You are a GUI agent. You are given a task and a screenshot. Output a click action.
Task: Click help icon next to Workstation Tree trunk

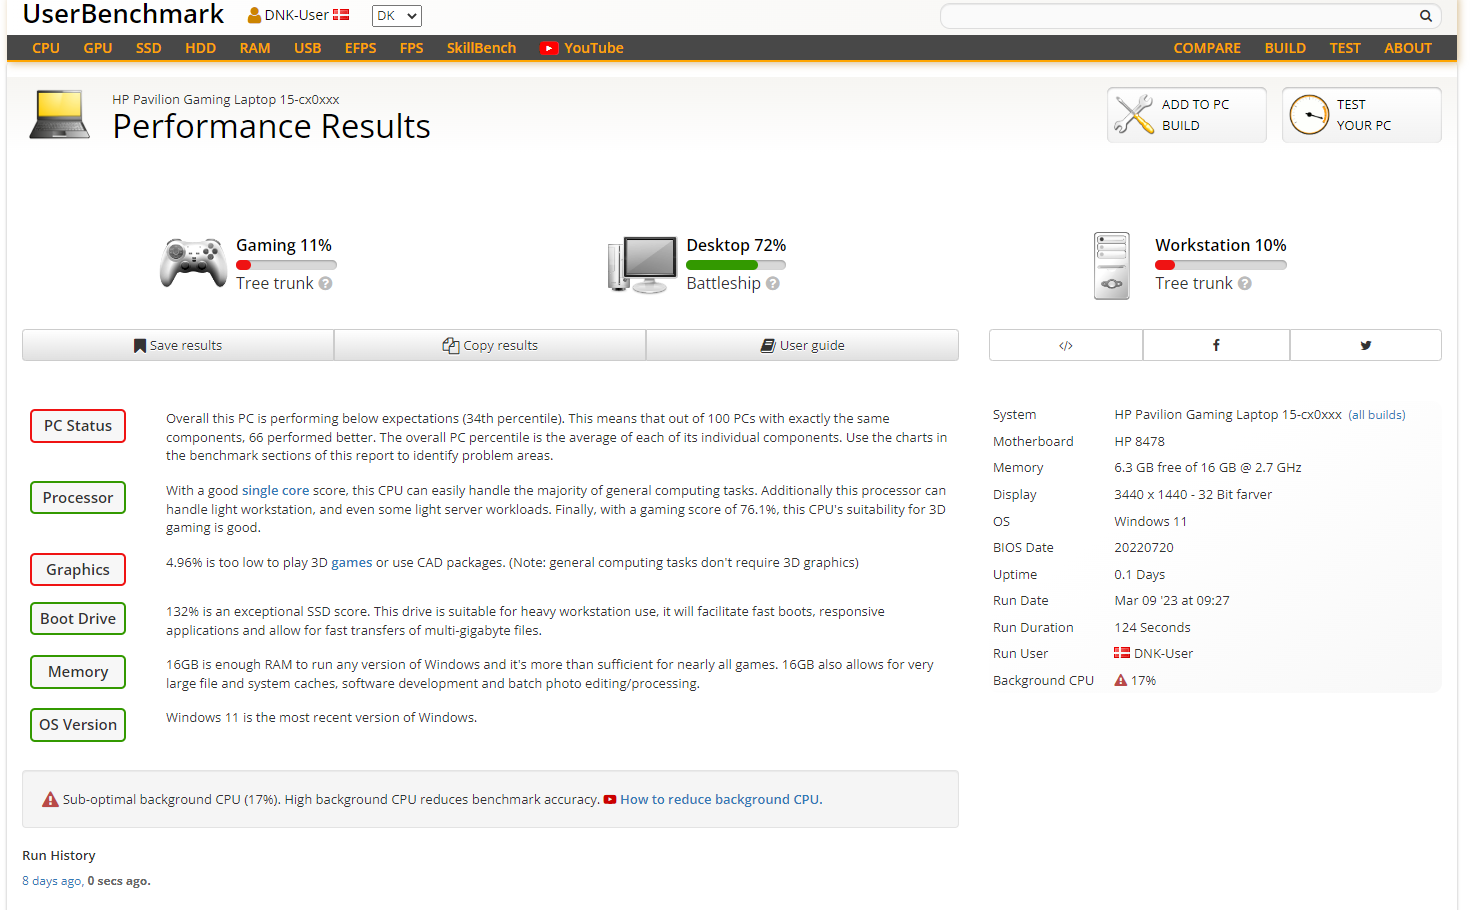point(1245,284)
